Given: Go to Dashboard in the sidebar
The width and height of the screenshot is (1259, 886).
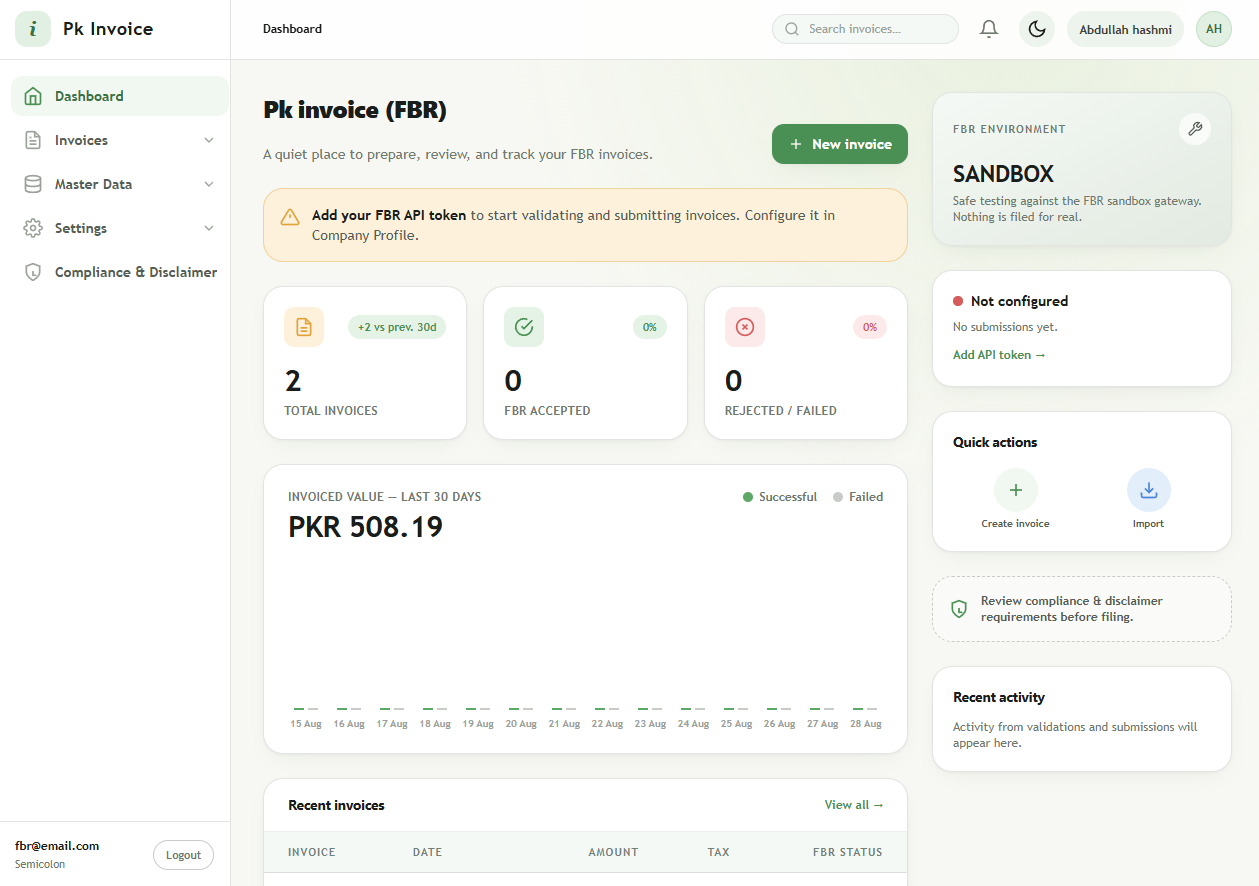Looking at the screenshot, I should (x=120, y=96).
